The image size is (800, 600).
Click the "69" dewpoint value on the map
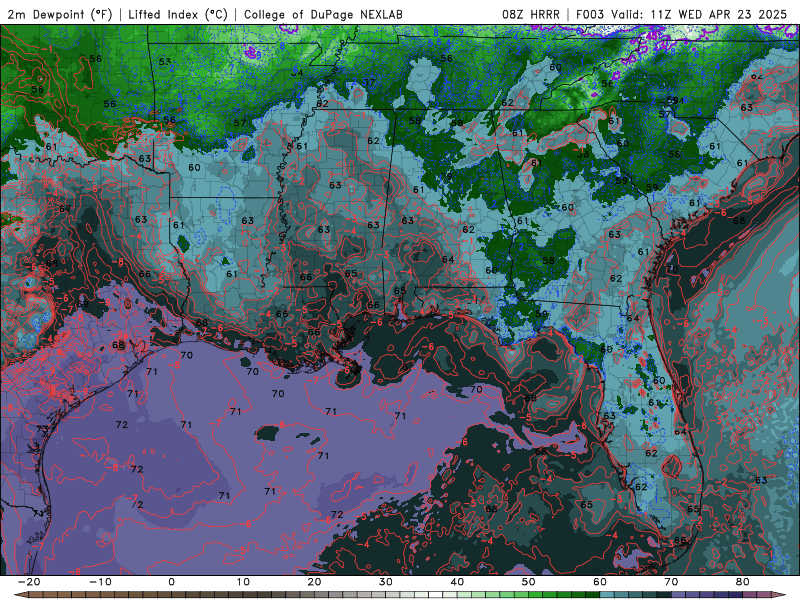82,304
